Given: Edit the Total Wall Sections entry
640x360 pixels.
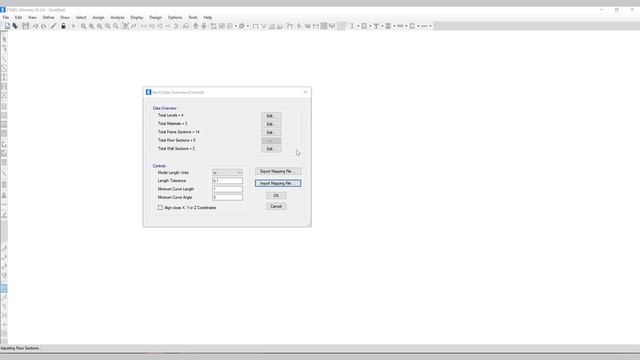Looking at the screenshot, I should tap(271, 149).
